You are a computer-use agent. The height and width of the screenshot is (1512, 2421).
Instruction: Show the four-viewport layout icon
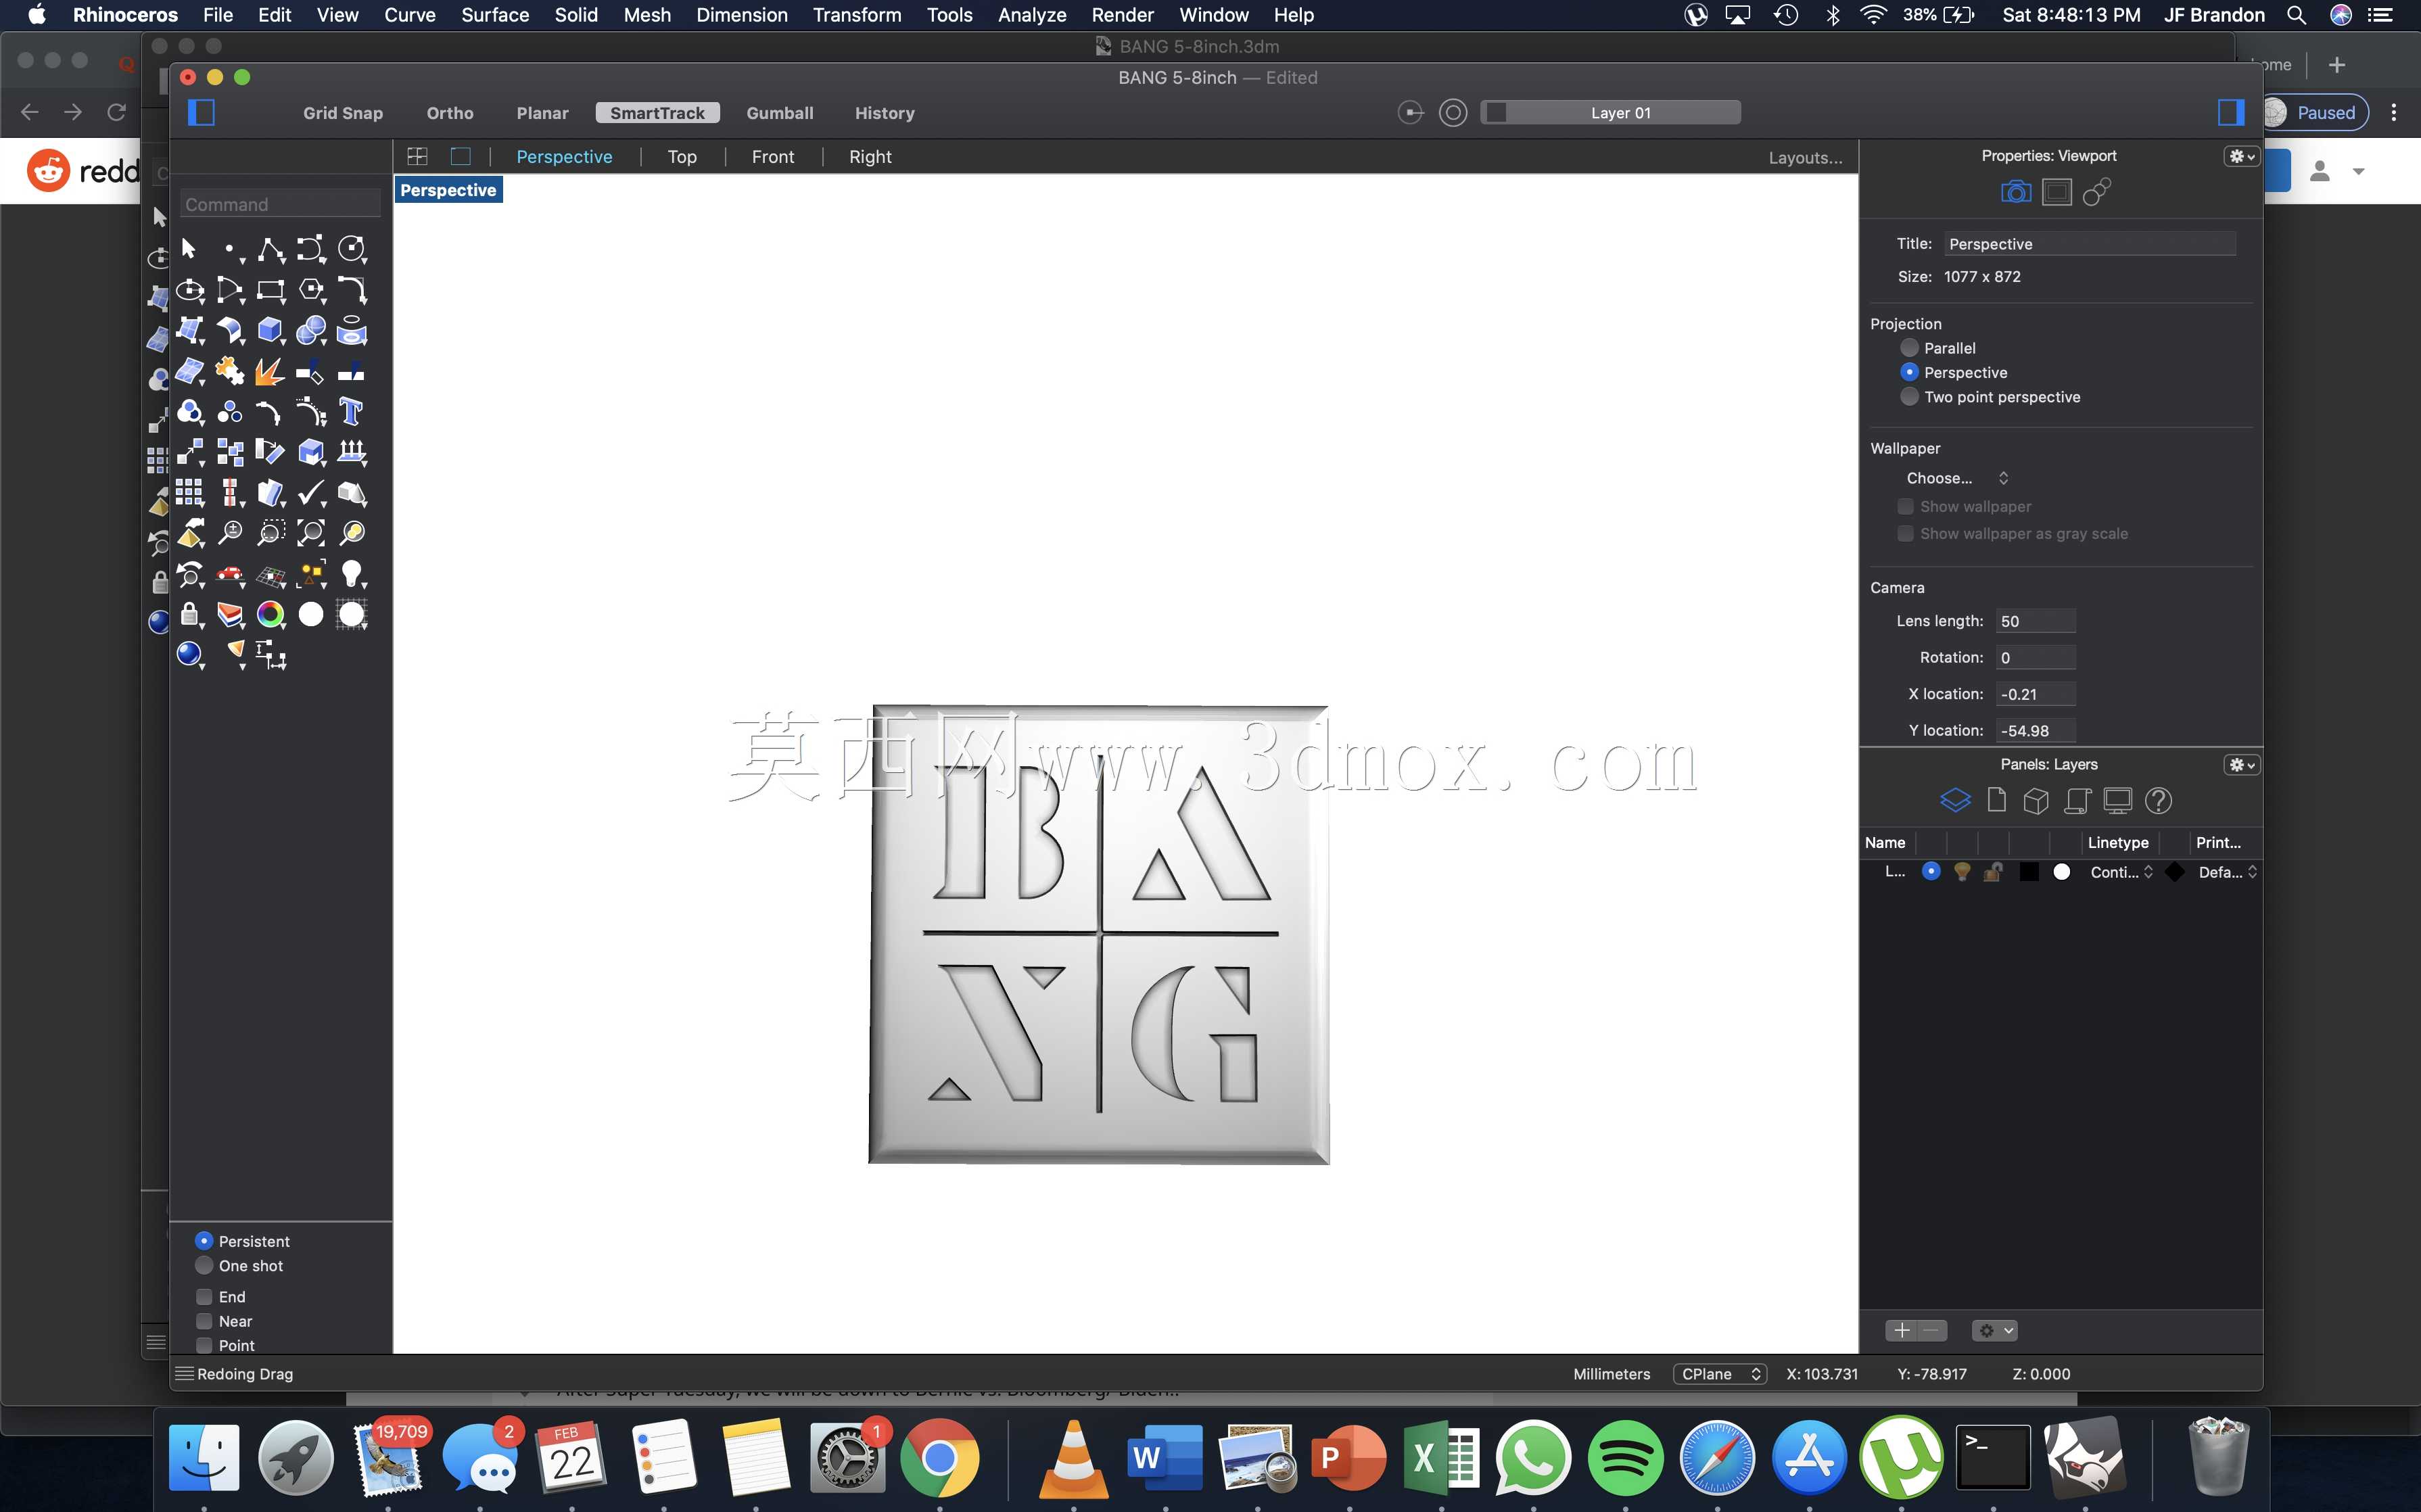pyautogui.click(x=417, y=156)
